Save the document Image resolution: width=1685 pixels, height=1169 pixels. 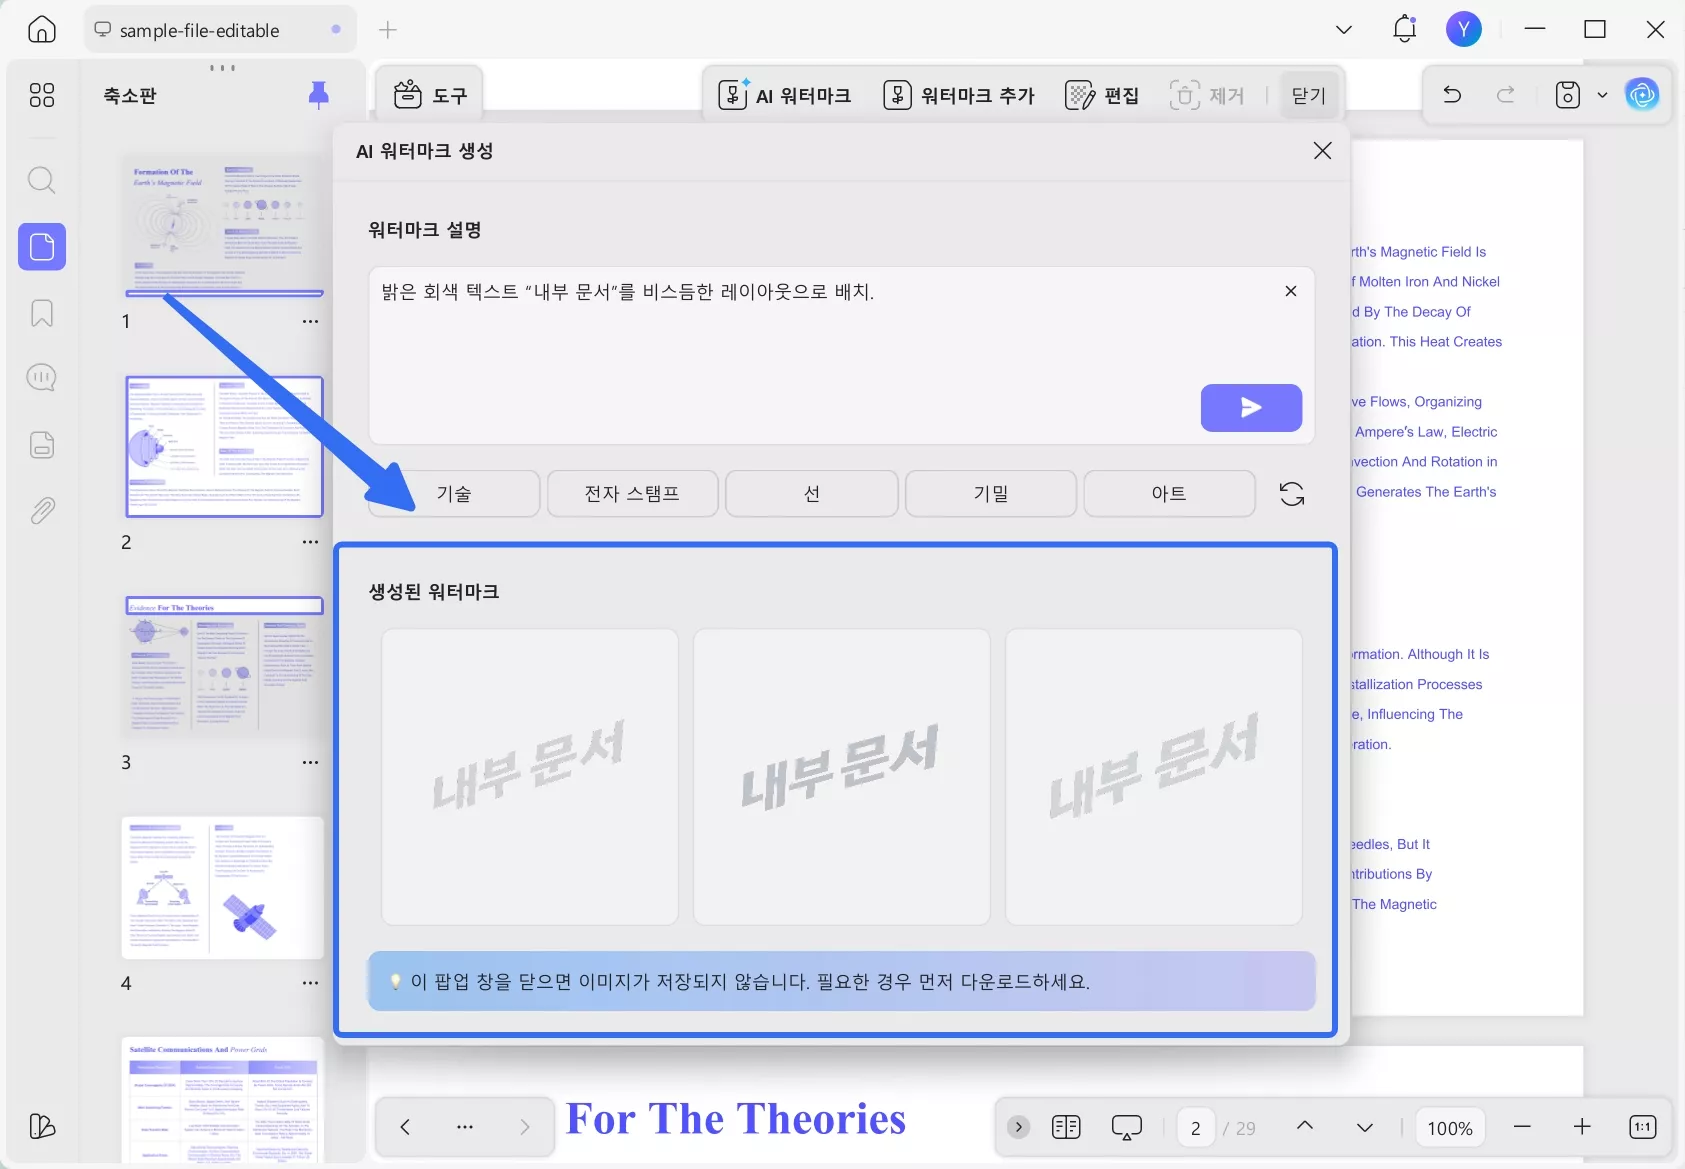click(x=1568, y=95)
